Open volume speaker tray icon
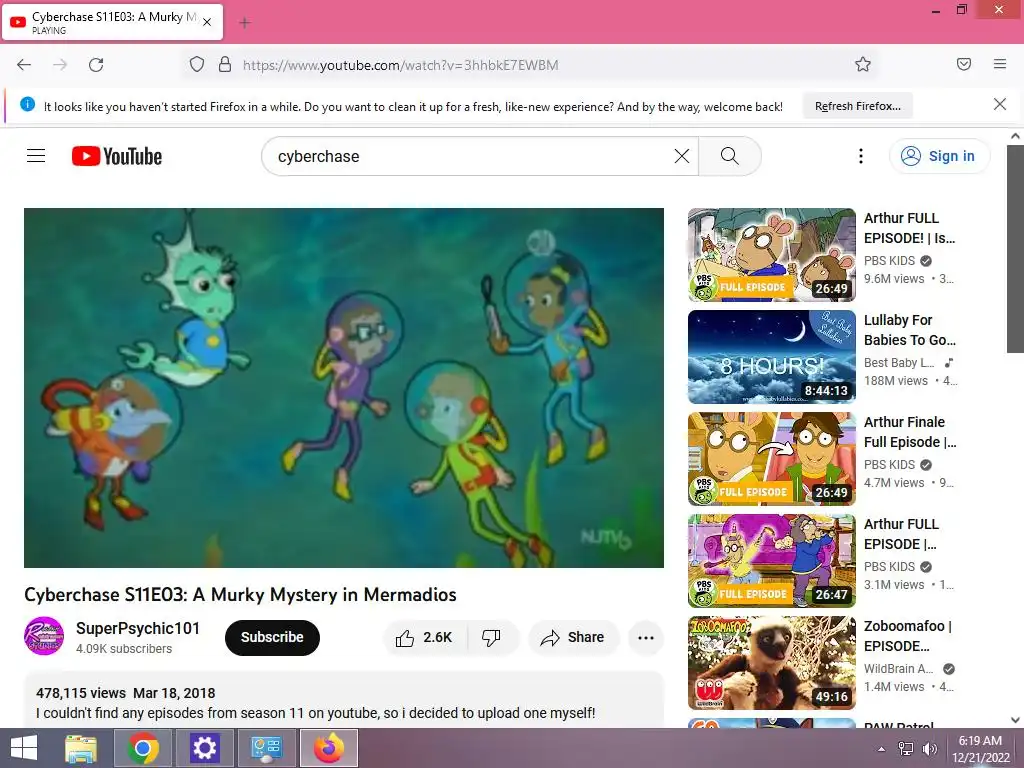Viewport: 1024px width, 768px height. pos(929,749)
